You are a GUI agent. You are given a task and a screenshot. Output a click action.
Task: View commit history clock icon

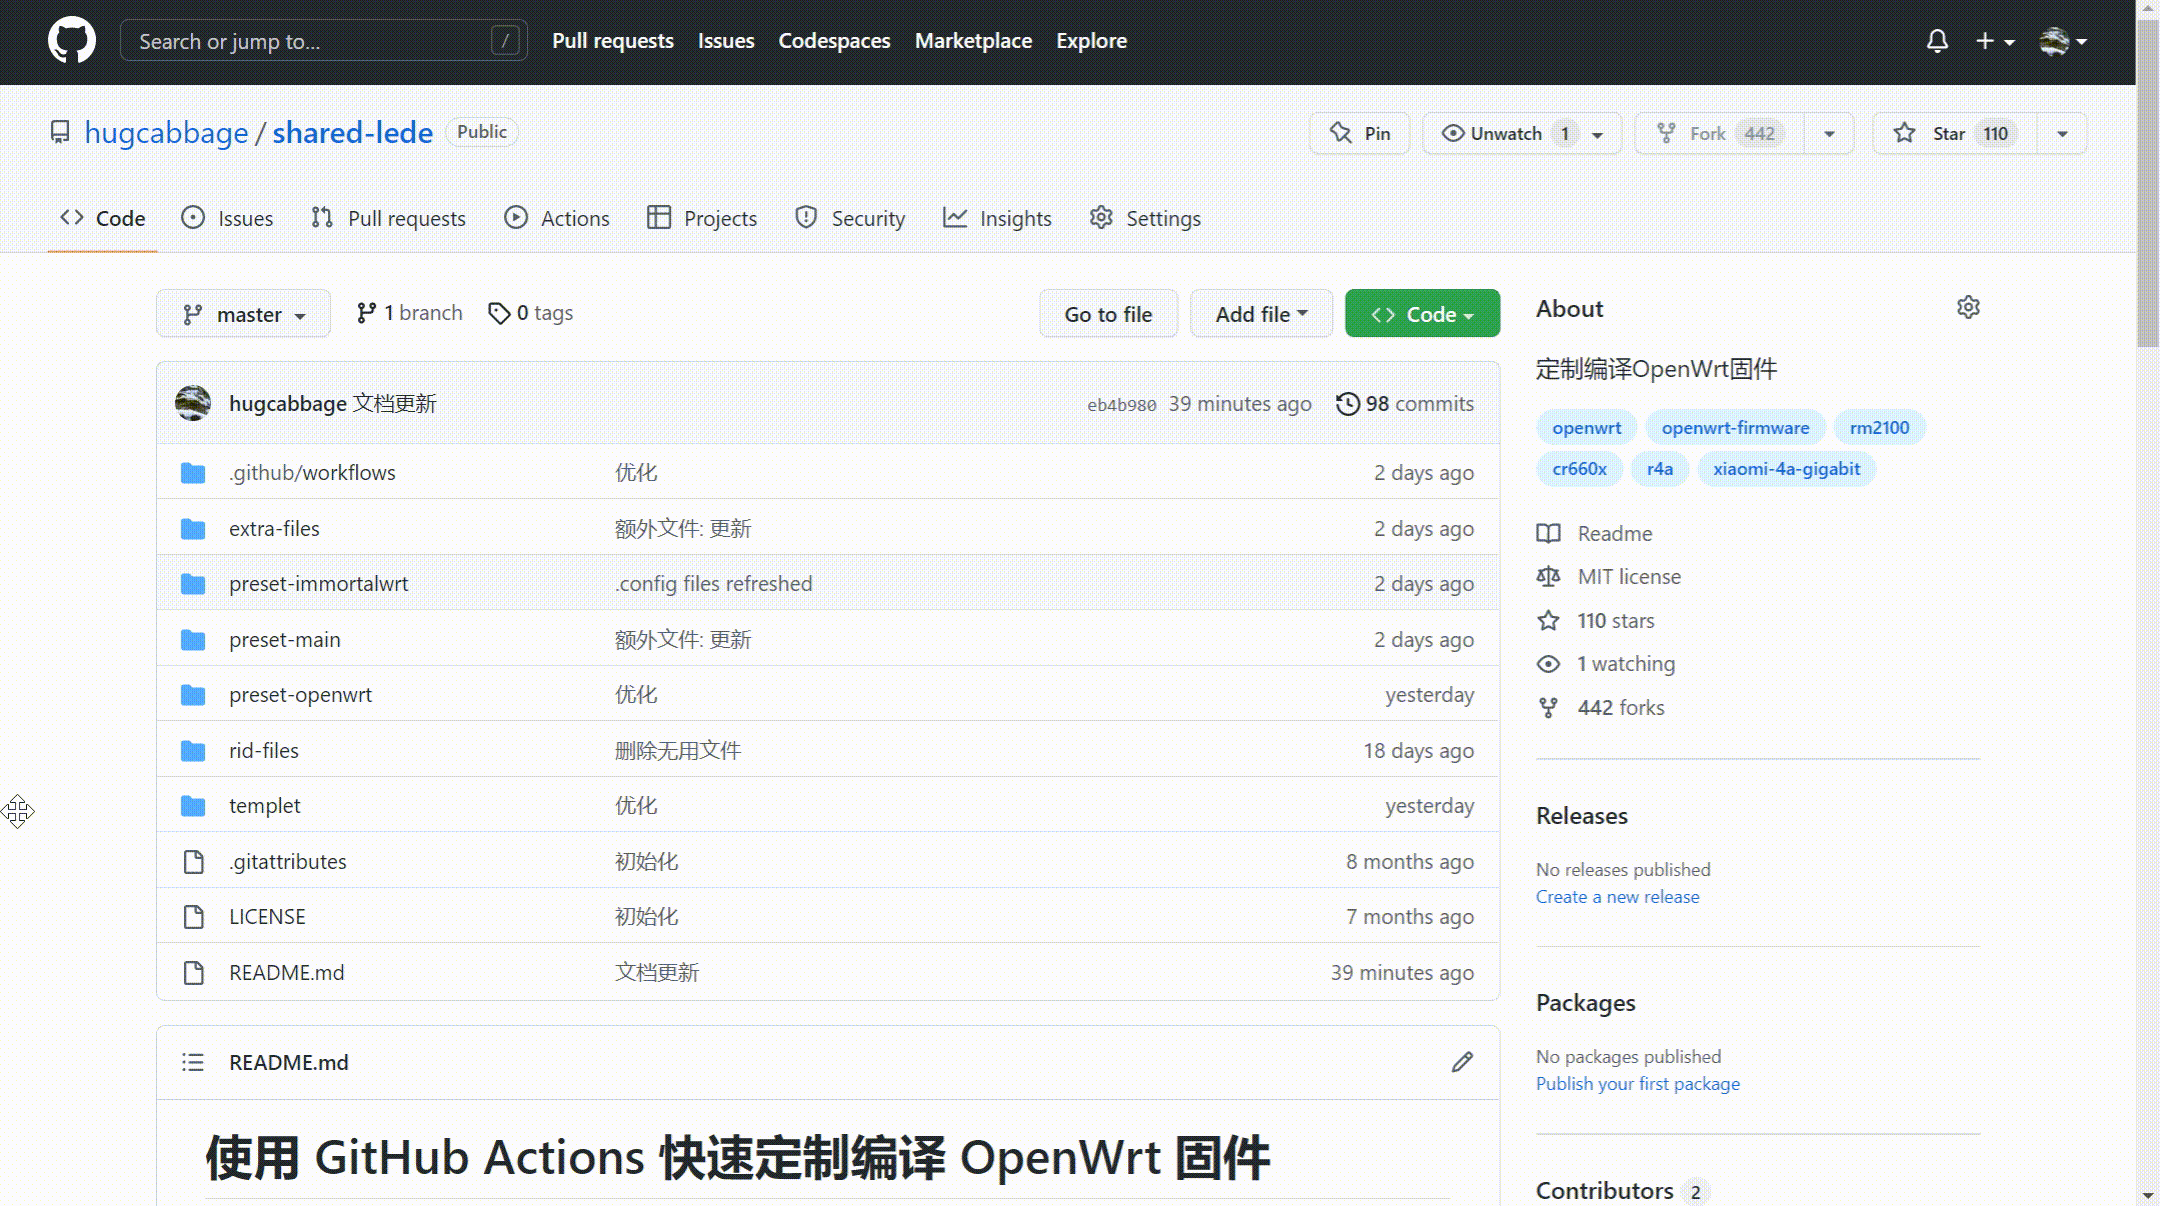pyautogui.click(x=1347, y=404)
